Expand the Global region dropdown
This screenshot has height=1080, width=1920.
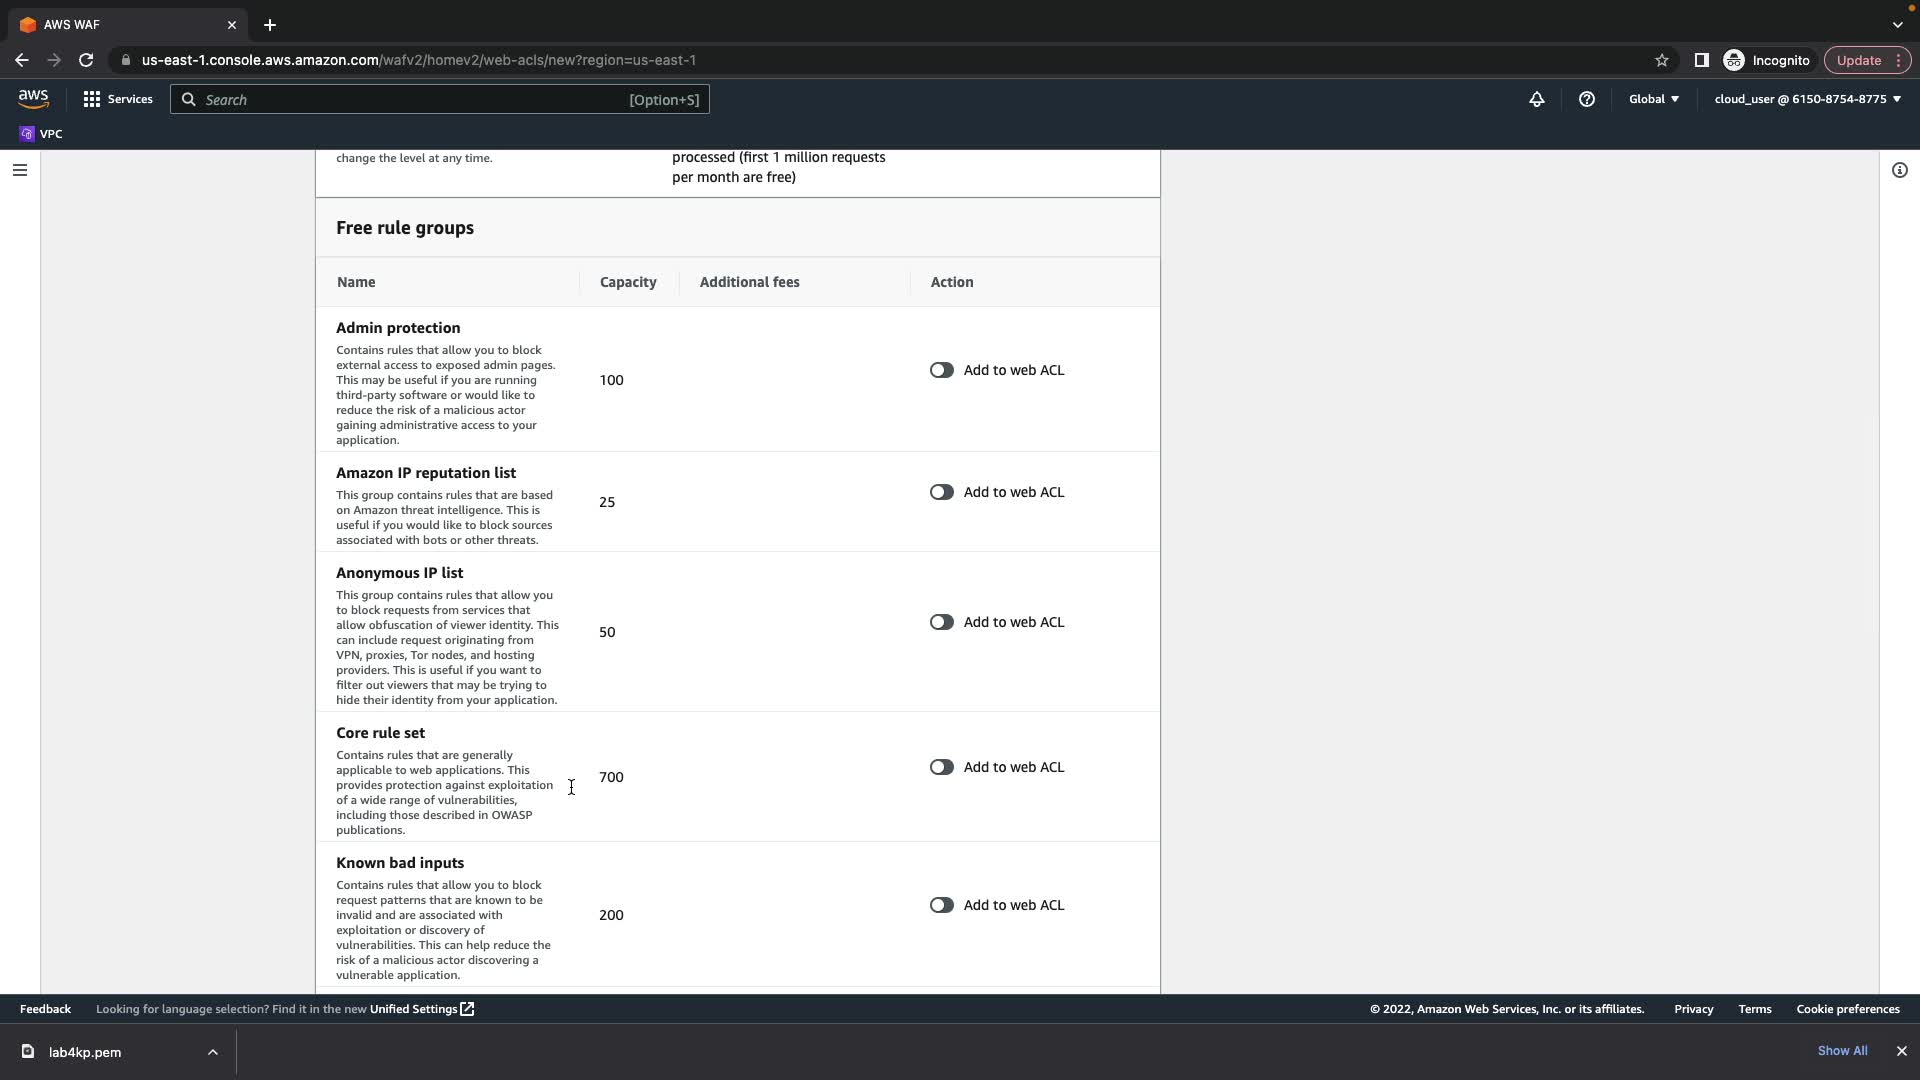(x=1653, y=99)
